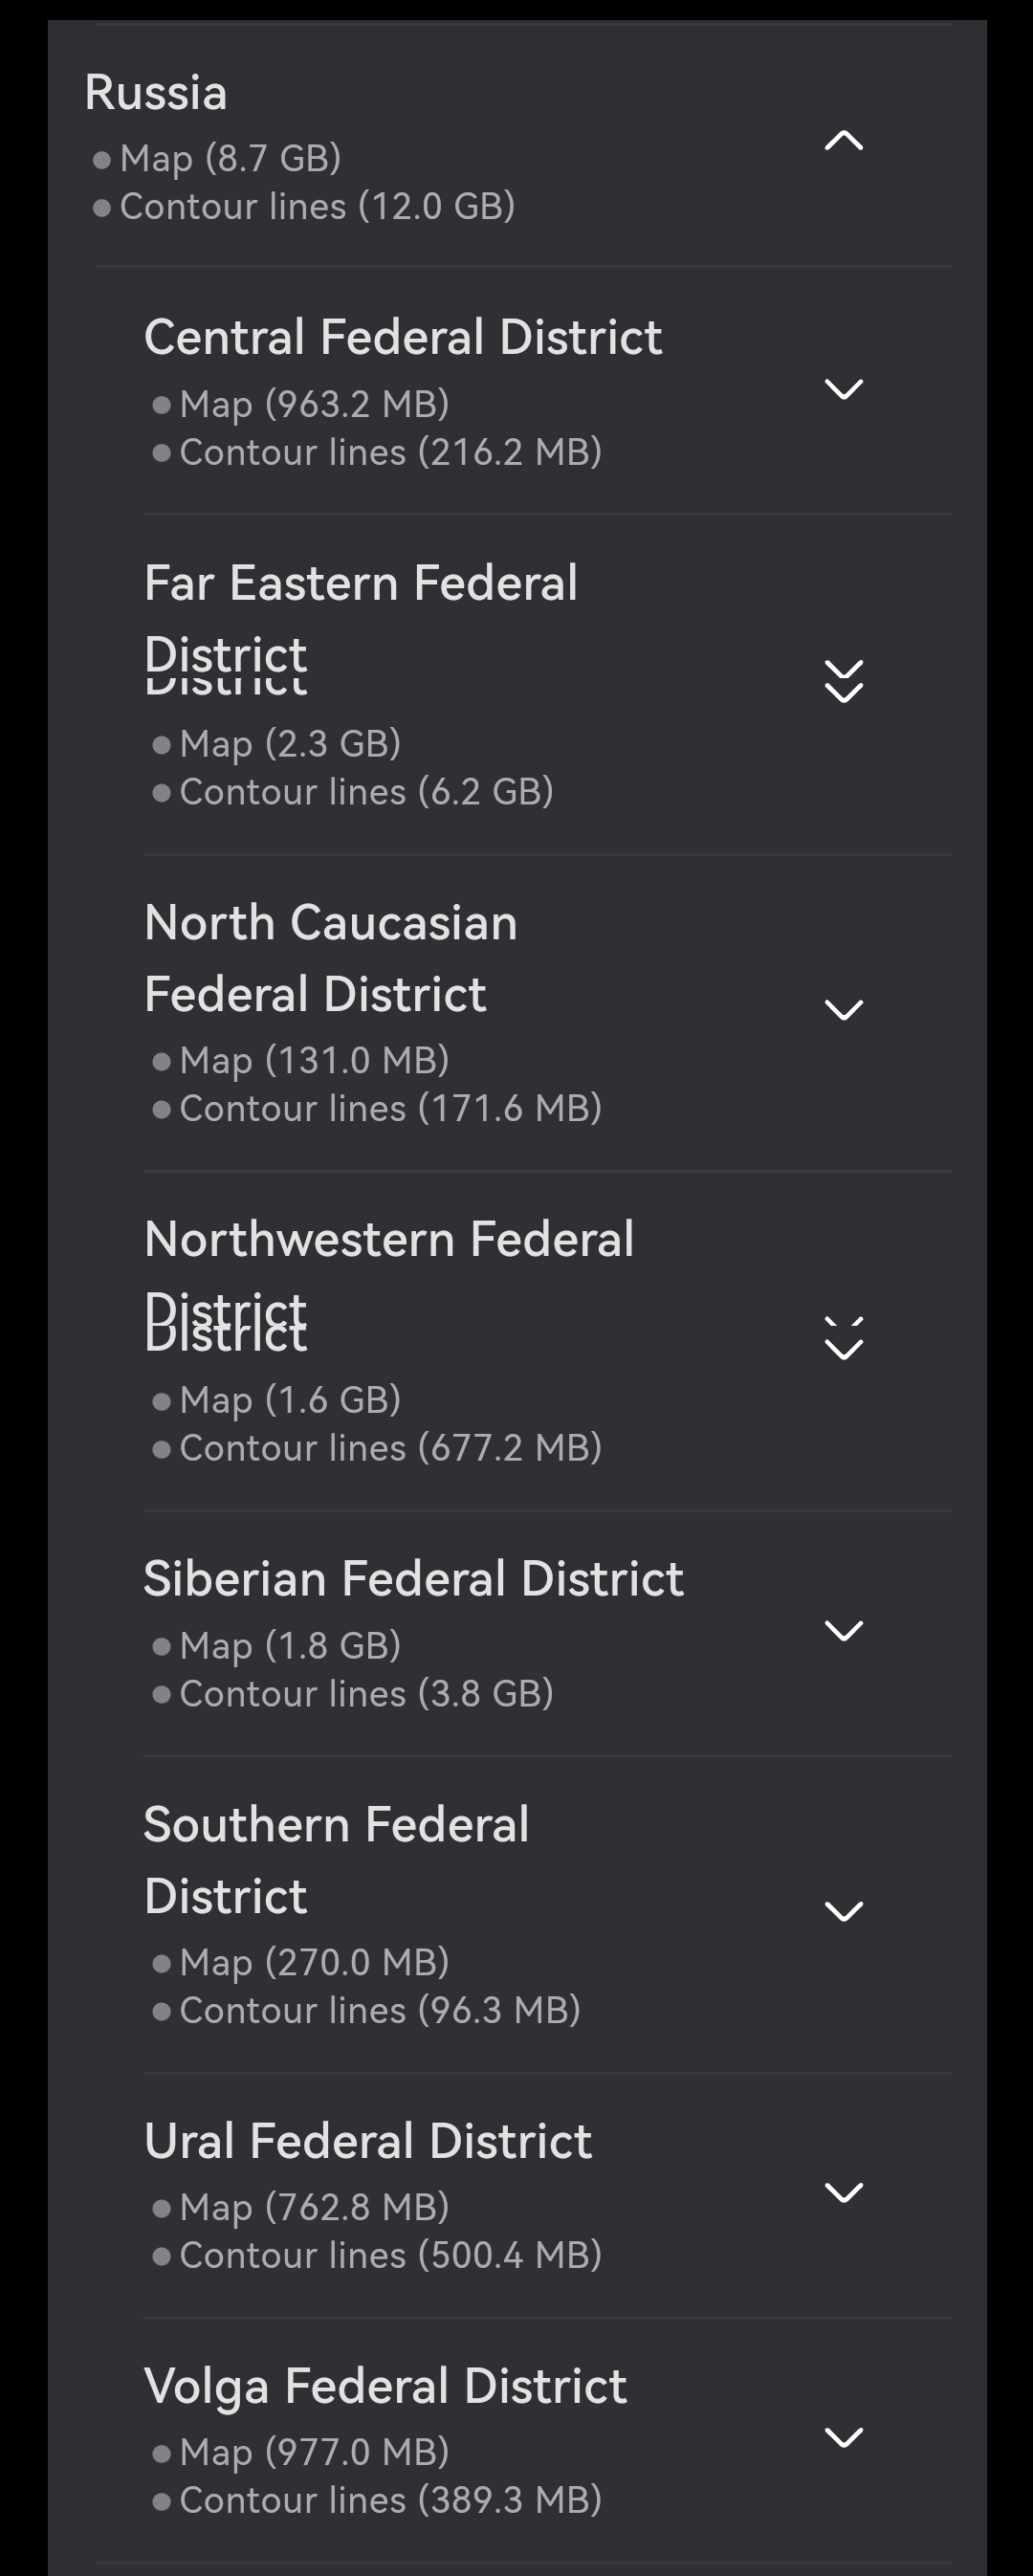This screenshot has width=1033, height=2576.
Task: Open Siberian Federal District entry
Action: tap(413, 1579)
